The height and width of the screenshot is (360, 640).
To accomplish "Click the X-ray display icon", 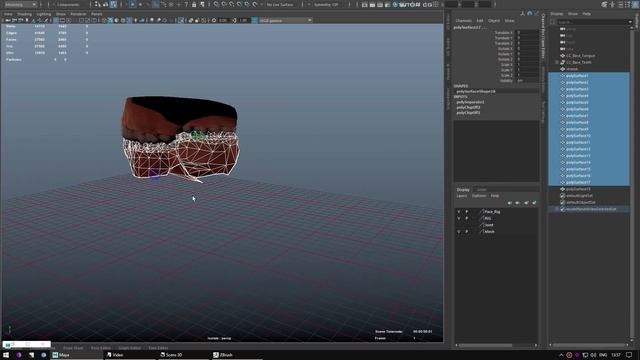I will 191,20.
